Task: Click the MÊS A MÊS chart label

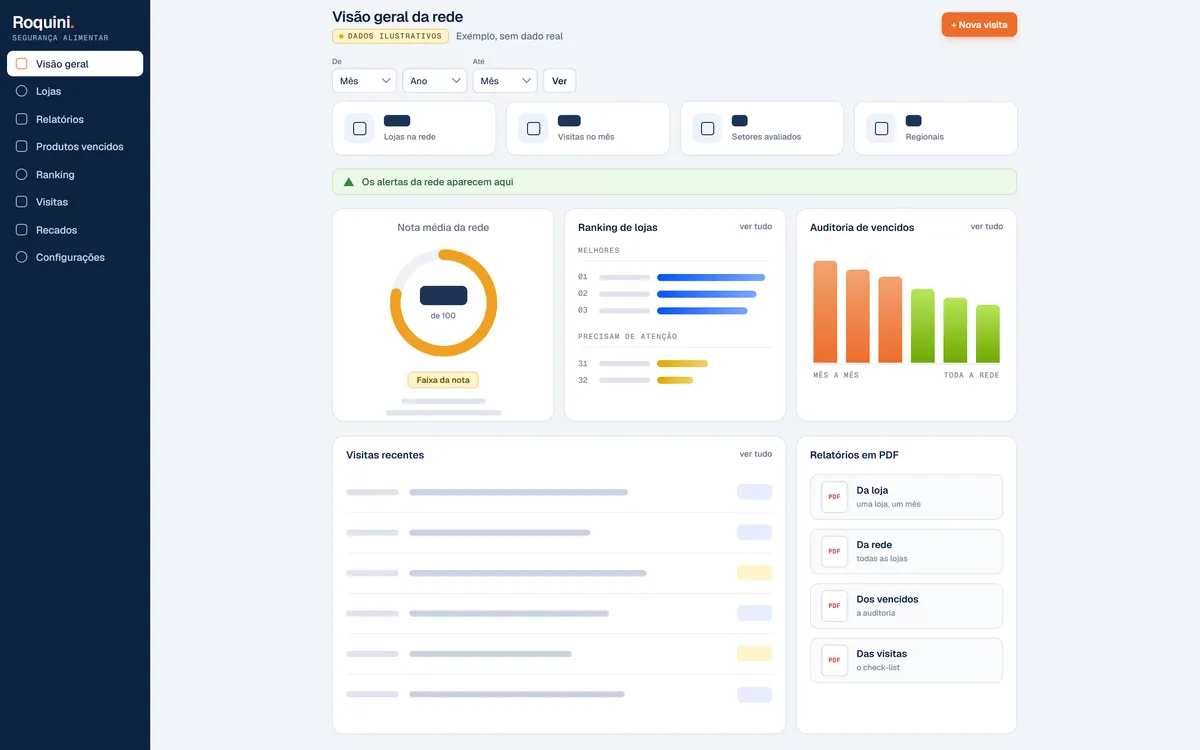Action: pyautogui.click(x=836, y=375)
